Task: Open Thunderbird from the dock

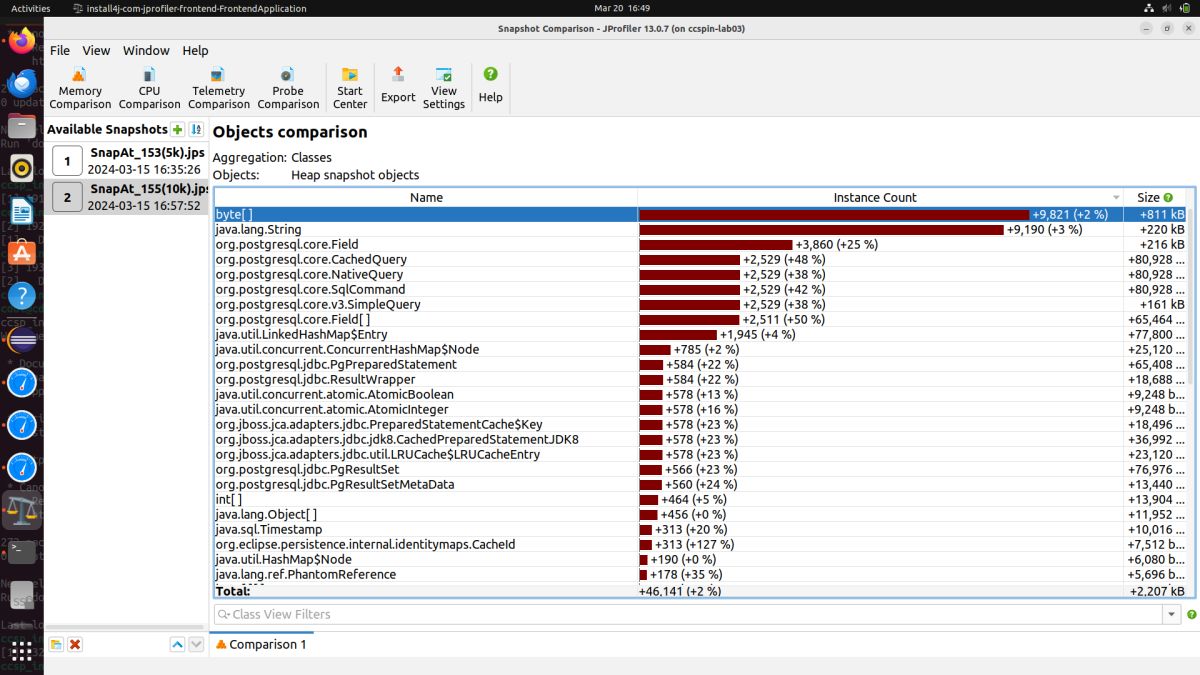Action: pyautogui.click(x=22, y=84)
